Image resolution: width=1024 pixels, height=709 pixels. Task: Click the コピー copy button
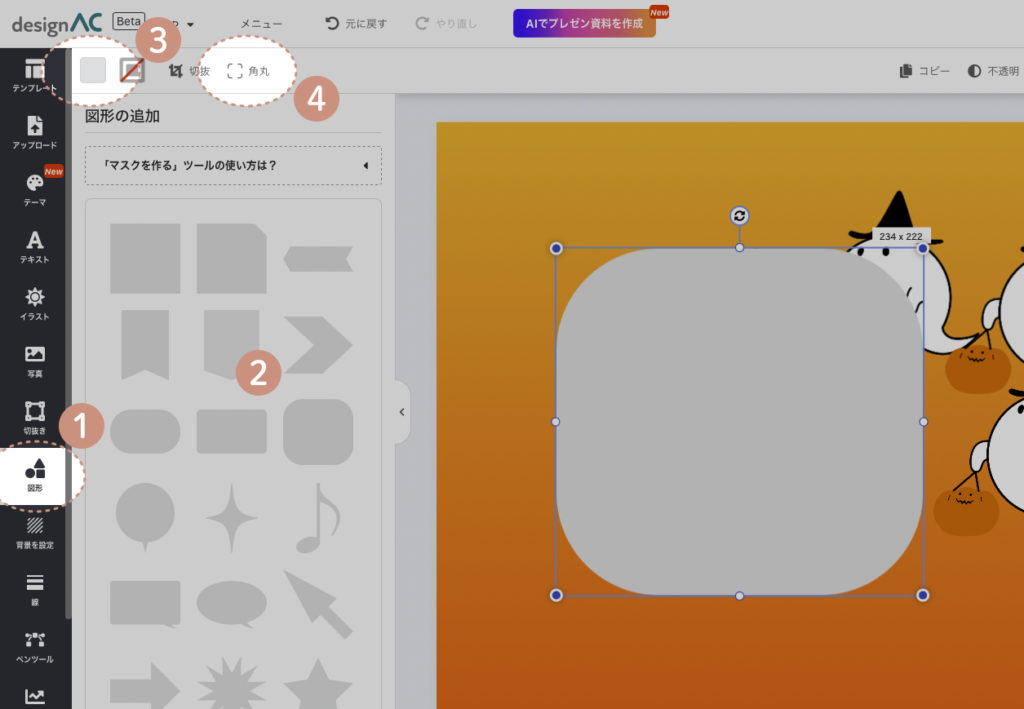point(924,71)
